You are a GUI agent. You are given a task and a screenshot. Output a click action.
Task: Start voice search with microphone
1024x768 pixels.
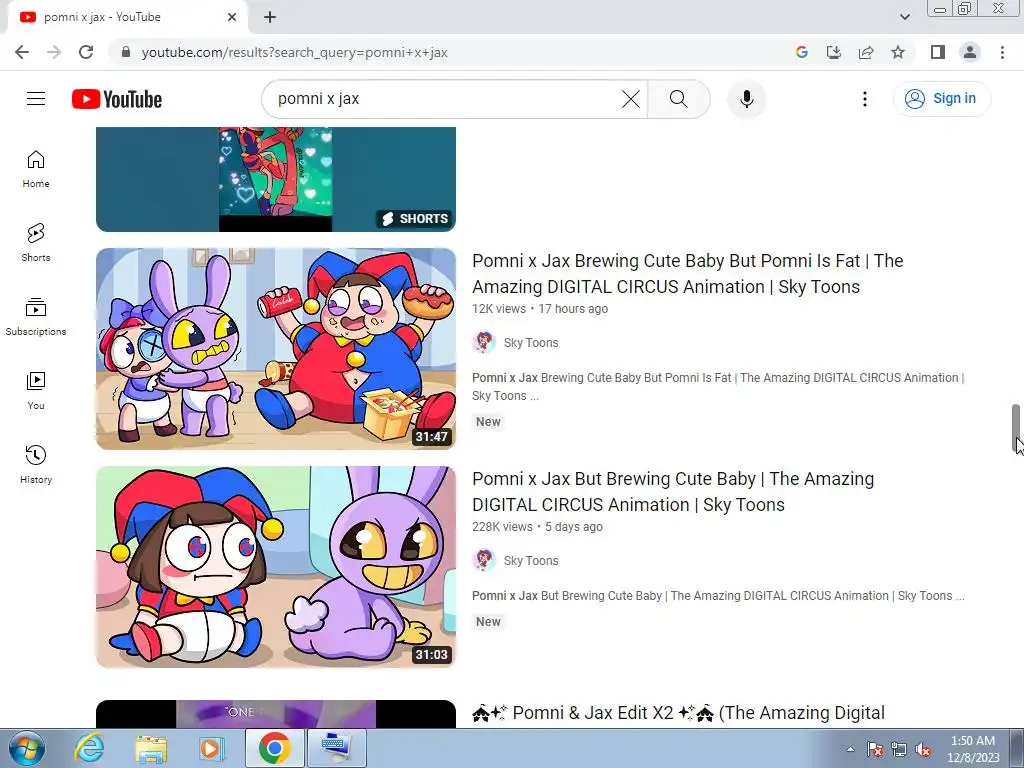(746, 99)
